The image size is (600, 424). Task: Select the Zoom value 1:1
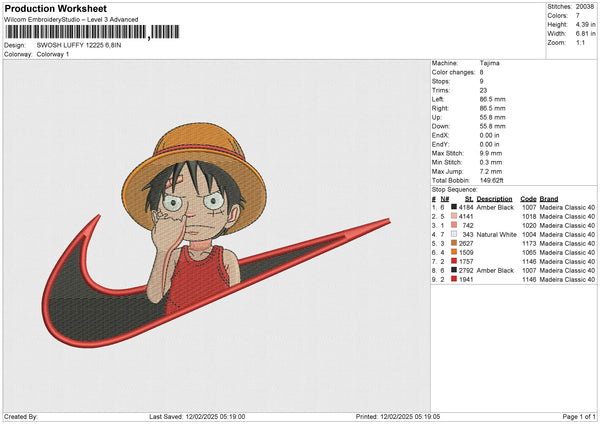point(580,42)
